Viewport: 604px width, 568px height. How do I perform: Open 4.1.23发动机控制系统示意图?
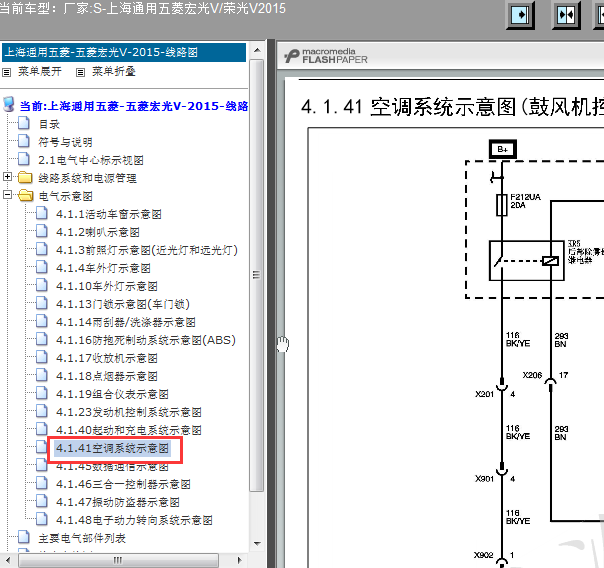[129, 412]
